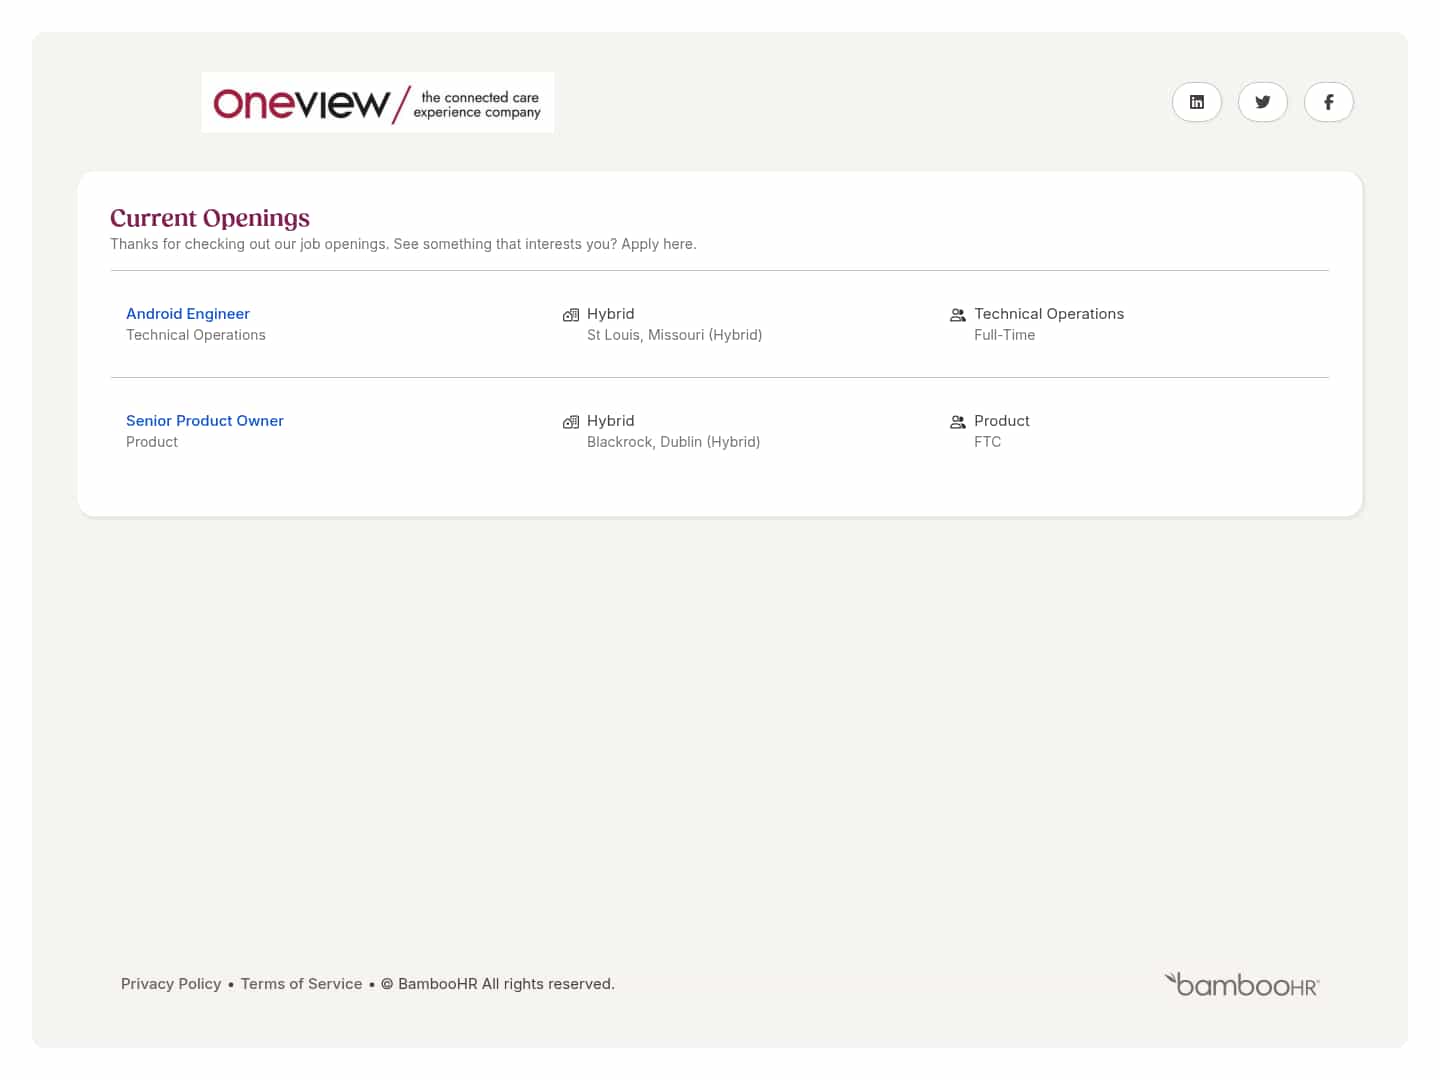Click the Full-Time employment type label

(1004, 335)
